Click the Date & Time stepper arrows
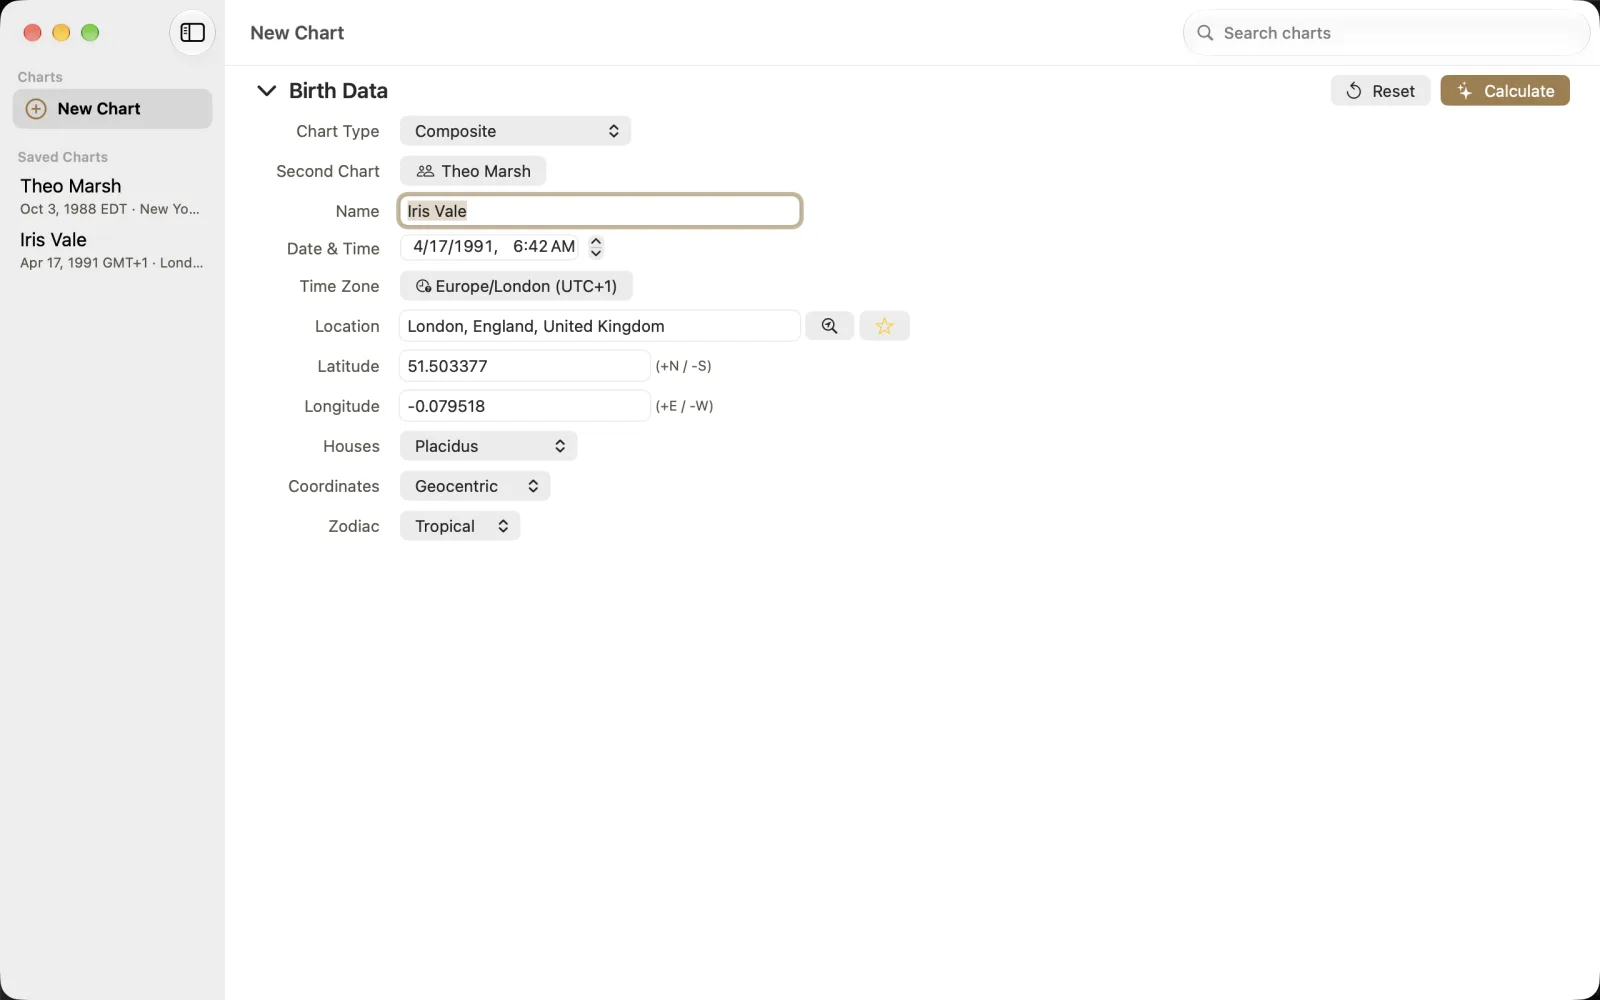1600x1000 pixels. coord(596,247)
